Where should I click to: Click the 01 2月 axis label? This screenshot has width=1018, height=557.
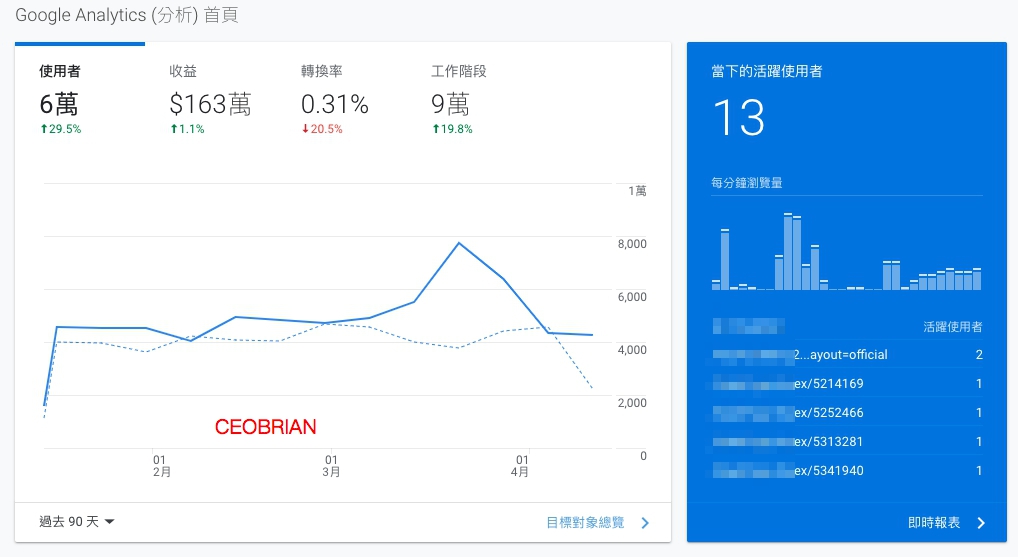pyautogui.click(x=161, y=465)
